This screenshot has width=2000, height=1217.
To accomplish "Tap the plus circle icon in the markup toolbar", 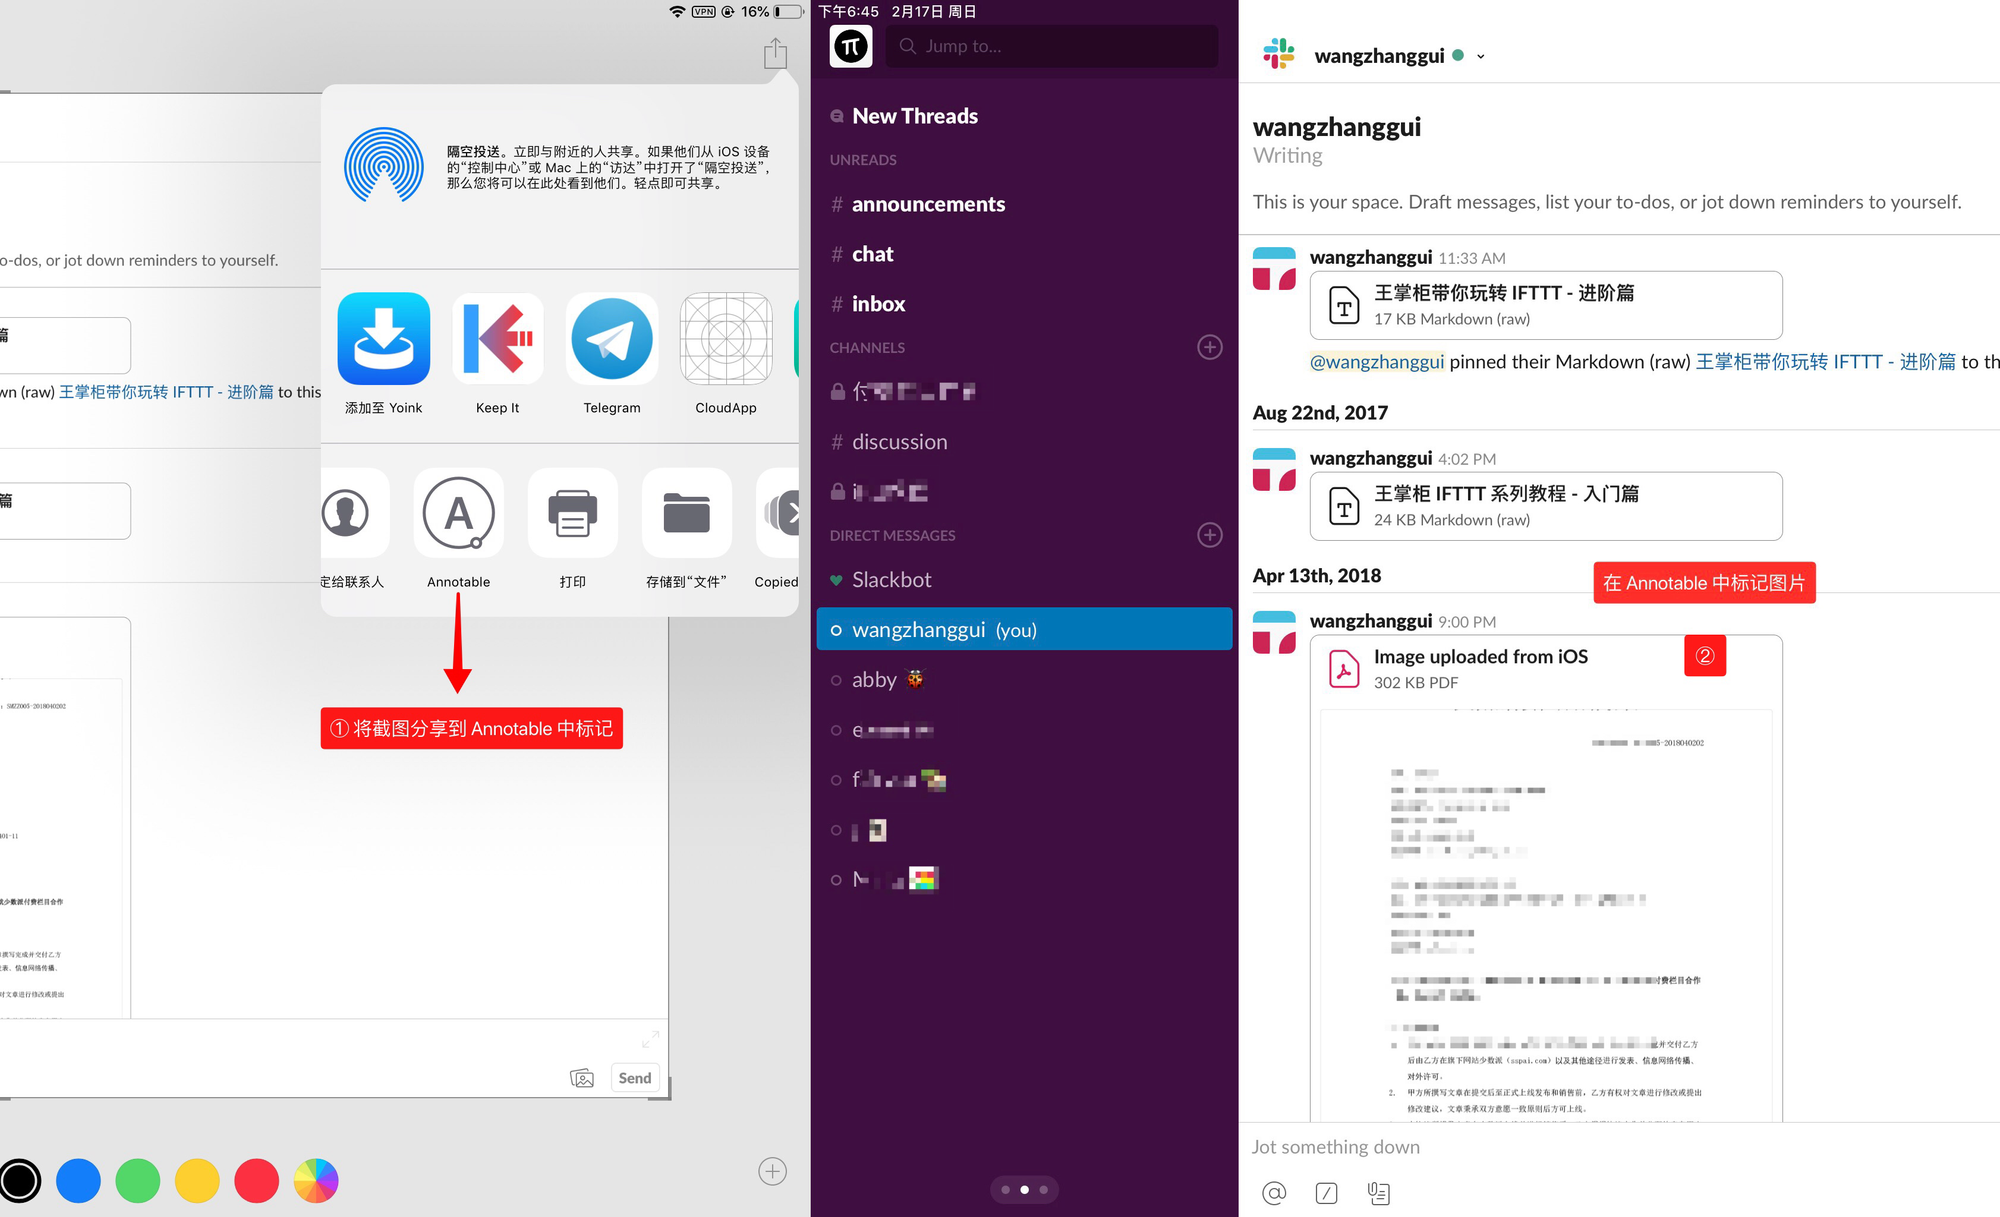I will 772,1171.
